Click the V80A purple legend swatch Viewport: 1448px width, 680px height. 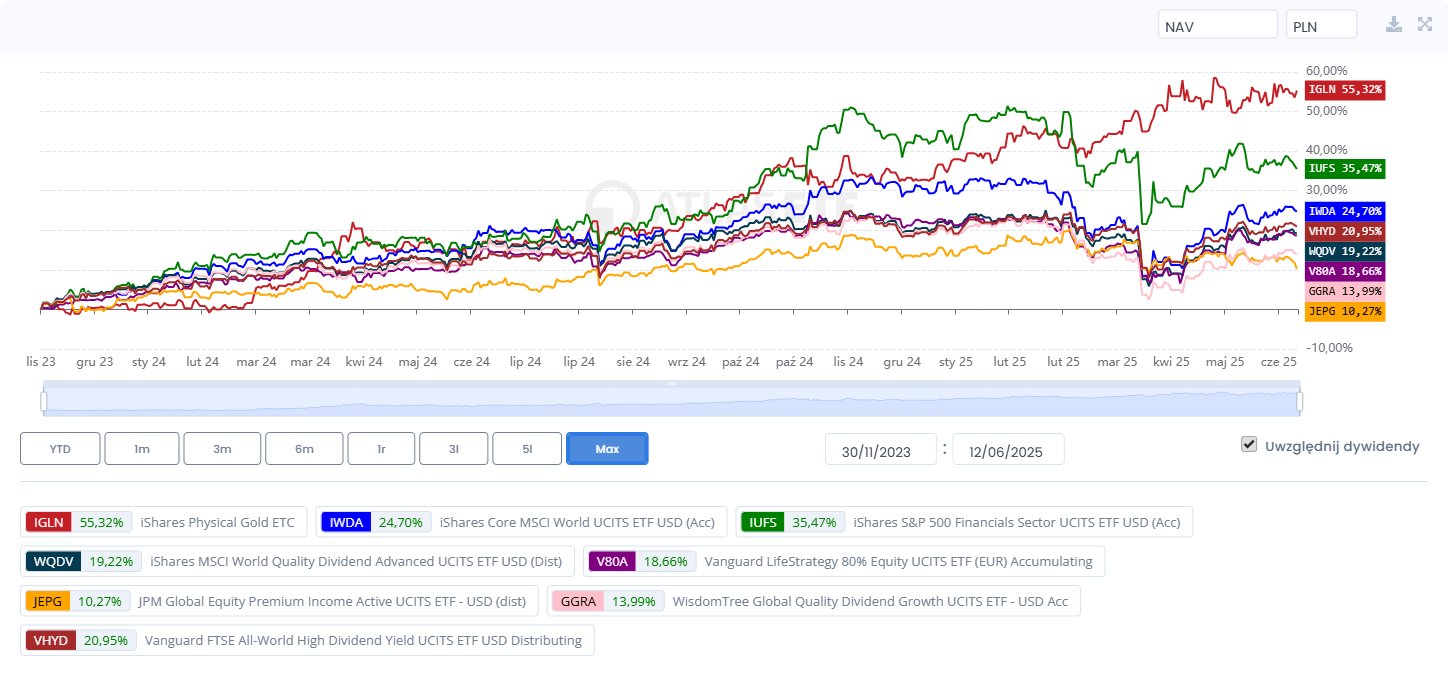pyautogui.click(x=612, y=561)
